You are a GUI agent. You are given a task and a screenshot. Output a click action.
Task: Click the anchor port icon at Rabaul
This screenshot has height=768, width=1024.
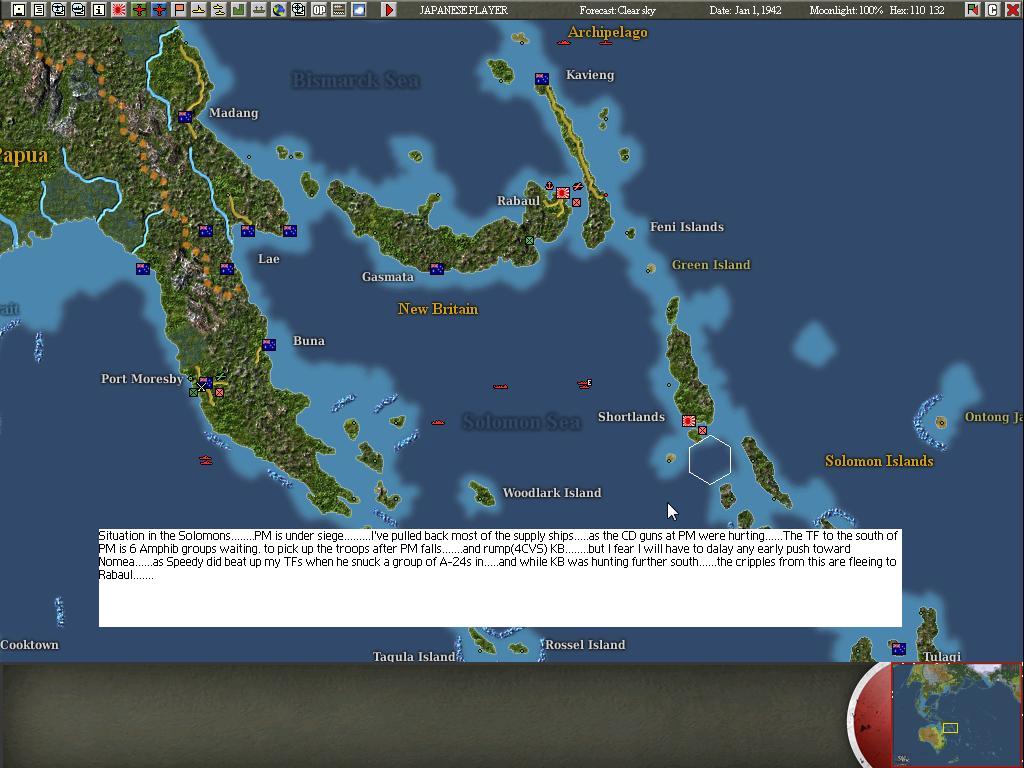[550, 186]
